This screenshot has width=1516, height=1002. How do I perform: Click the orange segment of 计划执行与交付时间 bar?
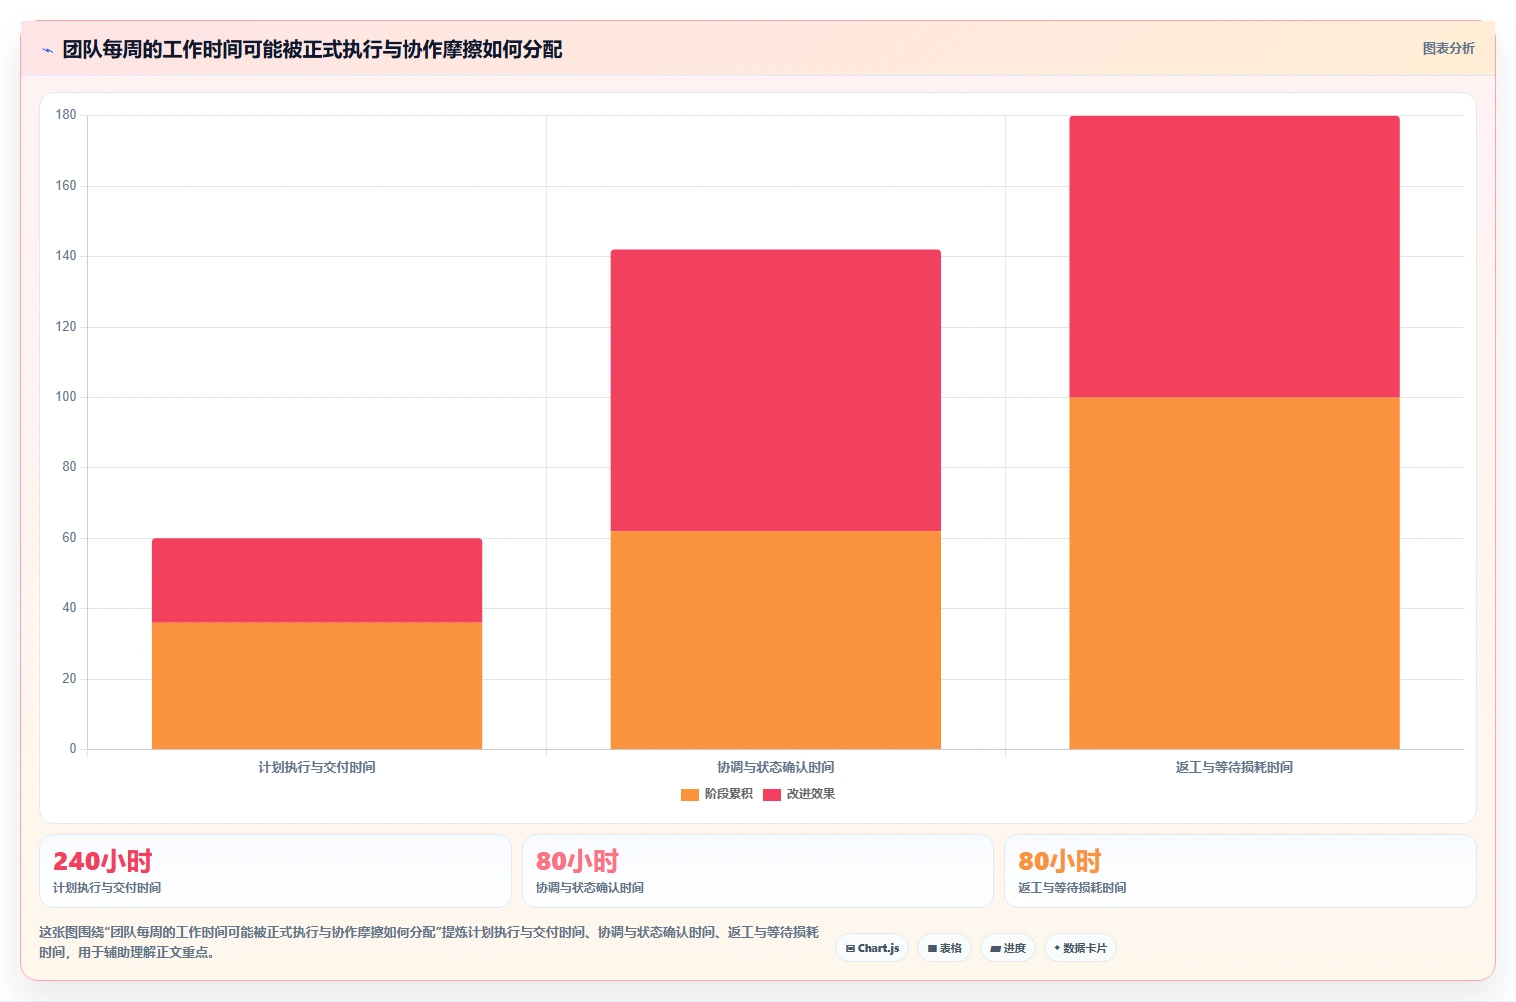(317, 686)
